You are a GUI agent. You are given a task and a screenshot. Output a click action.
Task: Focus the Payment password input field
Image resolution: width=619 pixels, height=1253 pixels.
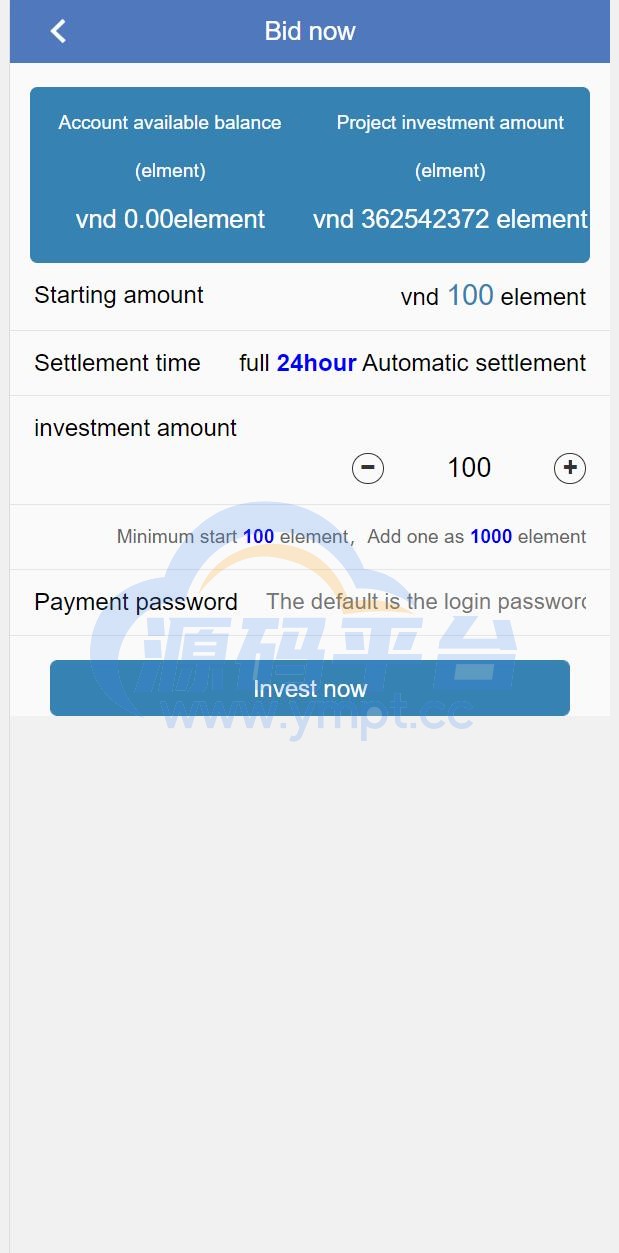point(426,602)
